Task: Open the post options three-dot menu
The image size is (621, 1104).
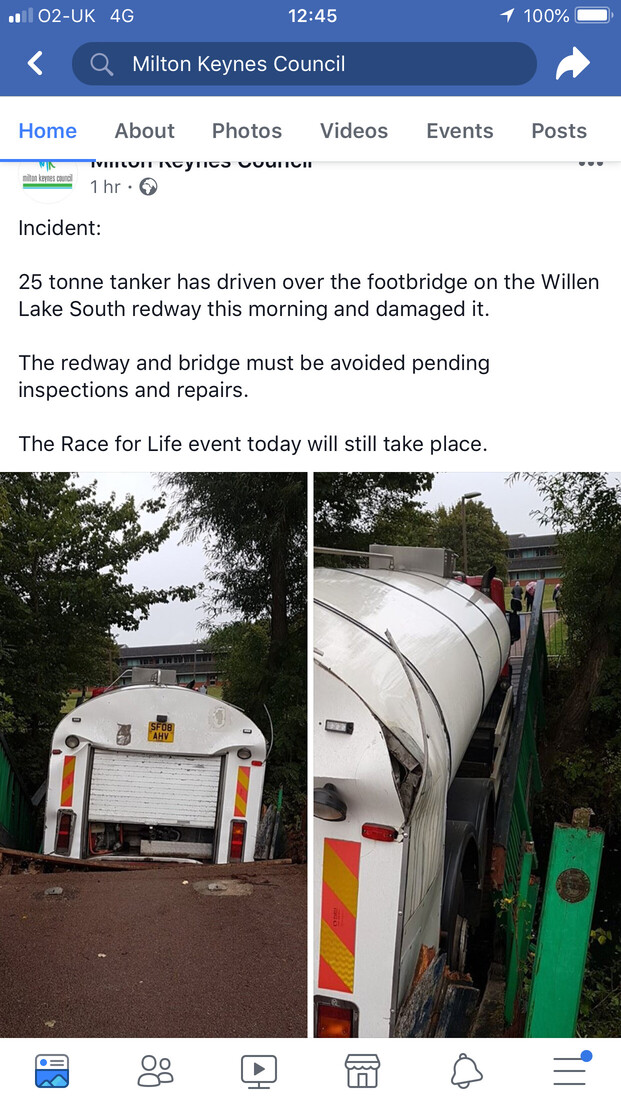Action: coord(590,164)
